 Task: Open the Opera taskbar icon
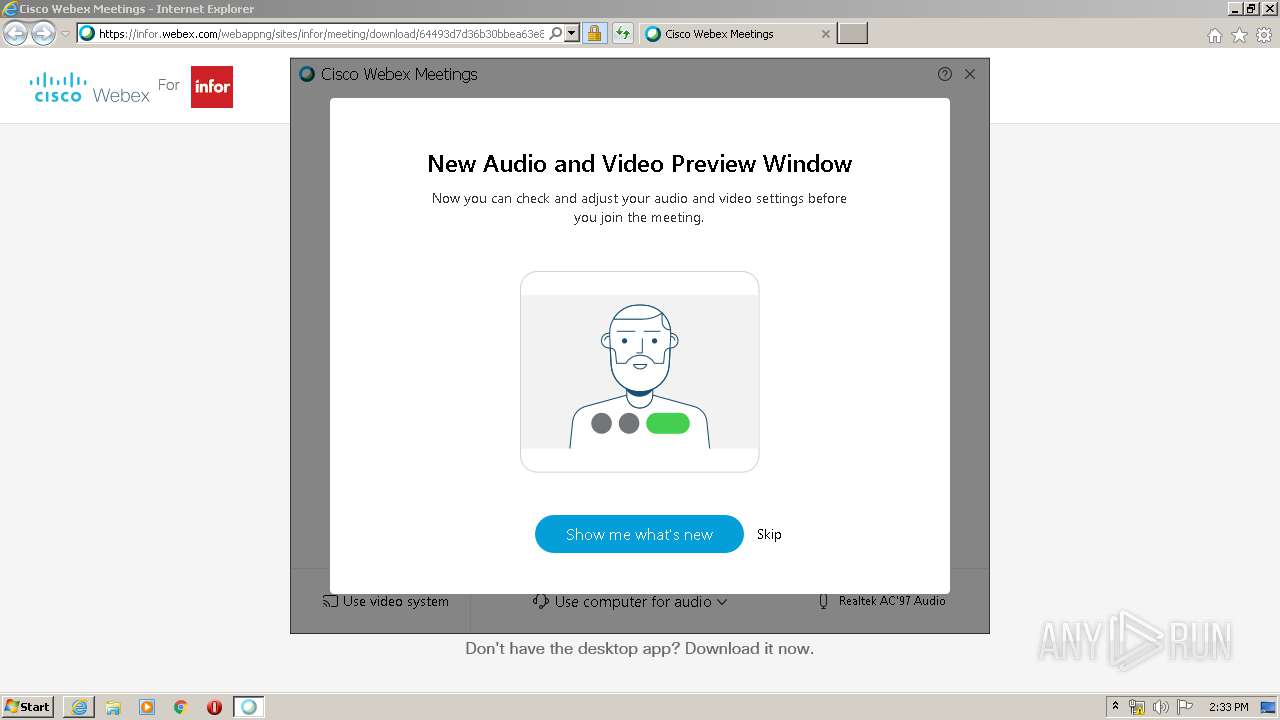click(x=214, y=707)
